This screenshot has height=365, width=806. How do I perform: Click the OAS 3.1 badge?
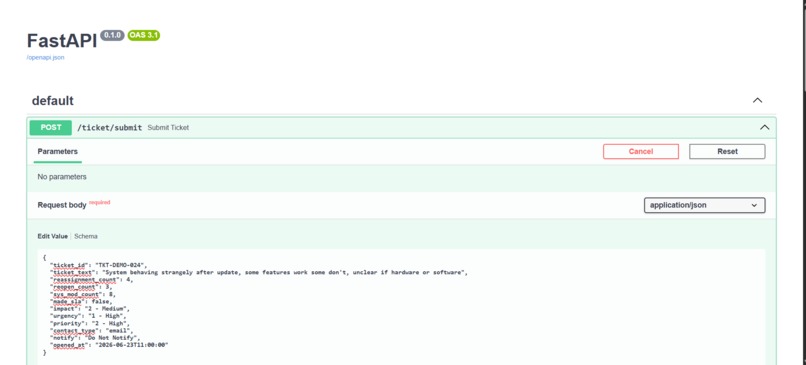[143, 35]
